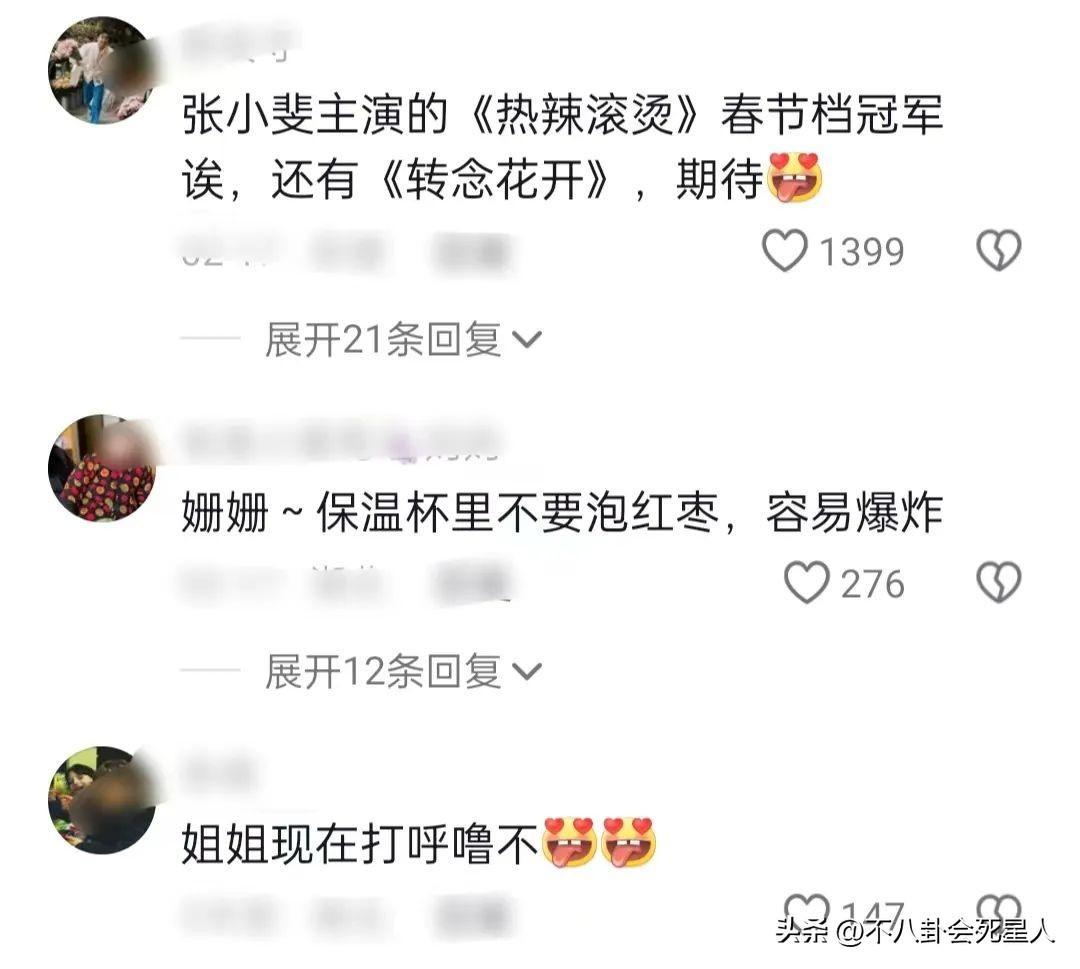Open first commenter's avatar profile
The height and width of the screenshot is (969, 1080).
click(x=101, y=70)
